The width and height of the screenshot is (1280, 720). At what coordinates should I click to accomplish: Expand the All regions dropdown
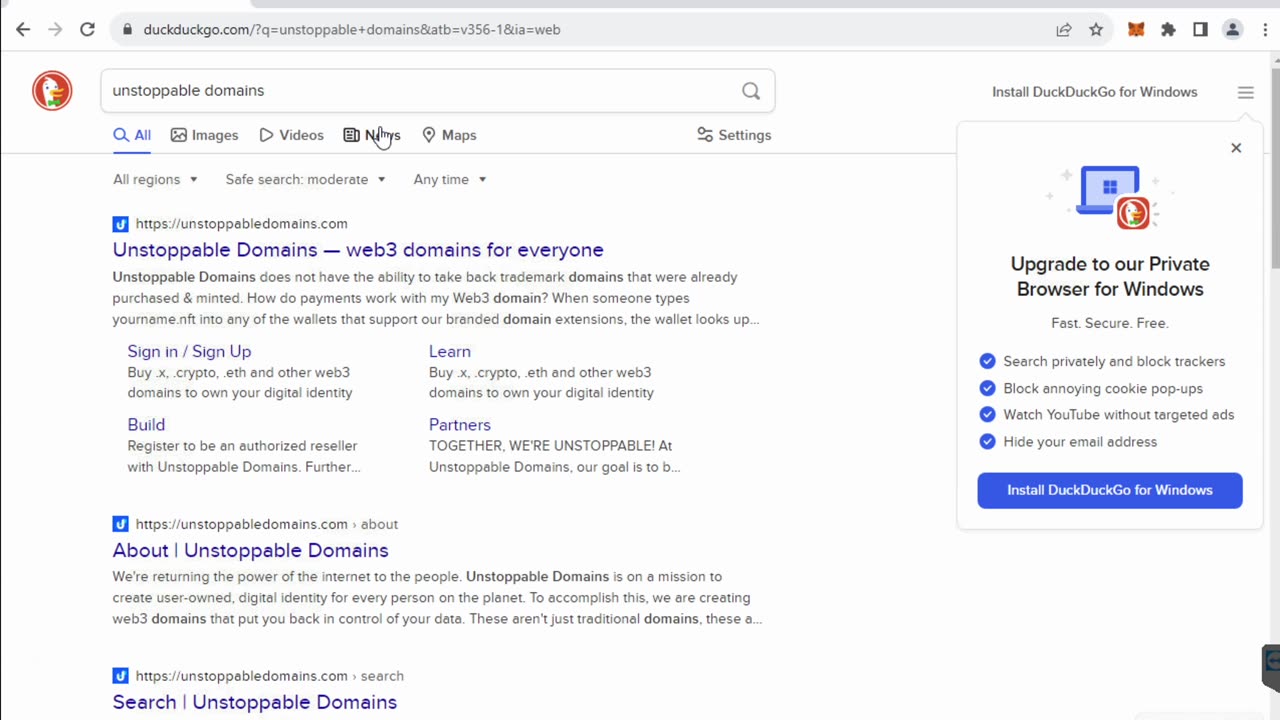tap(155, 179)
